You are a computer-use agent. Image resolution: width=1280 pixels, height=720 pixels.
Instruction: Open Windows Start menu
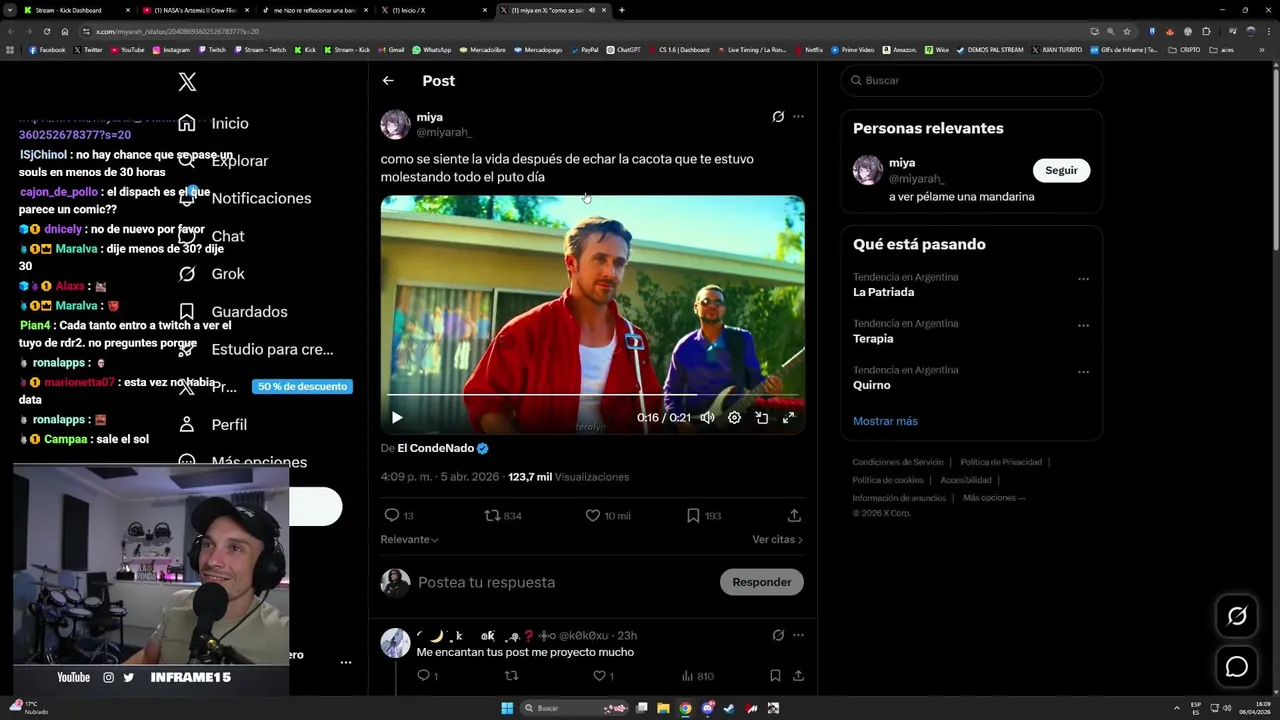pos(507,708)
